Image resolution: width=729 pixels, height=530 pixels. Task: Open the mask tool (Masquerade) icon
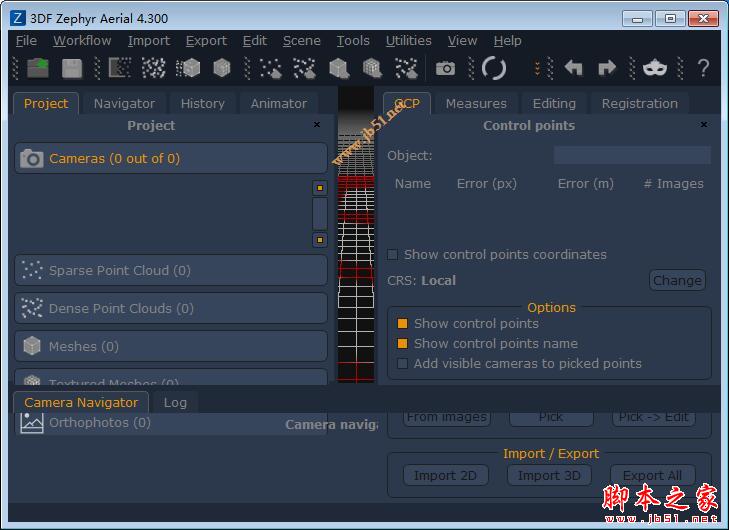[655, 68]
